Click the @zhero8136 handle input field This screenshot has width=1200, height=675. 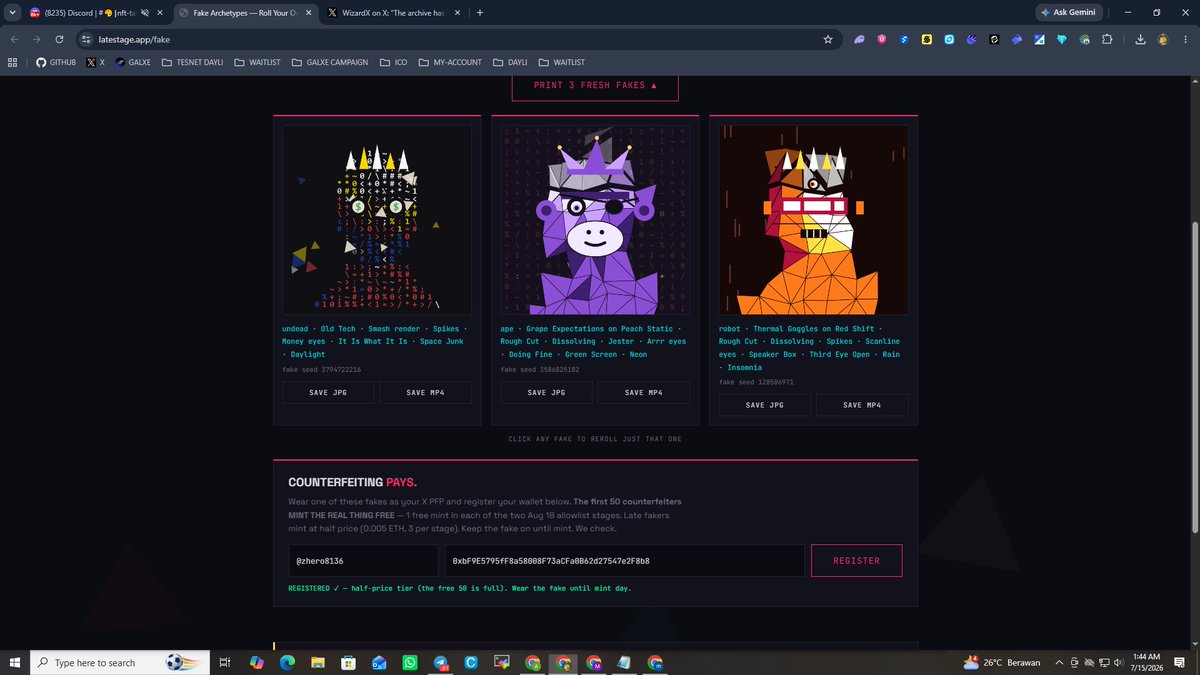click(363, 561)
